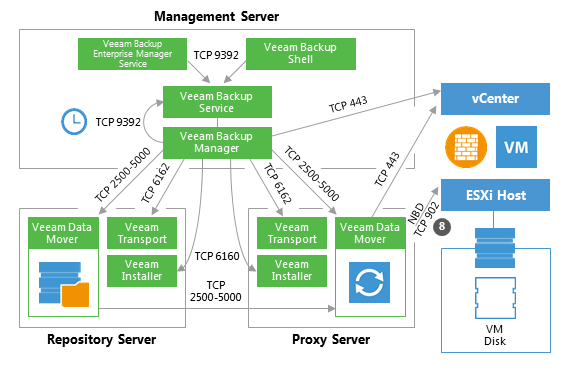
Task: Click the repository storage folder icon
Action: pyautogui.click(x=64, y=284)
